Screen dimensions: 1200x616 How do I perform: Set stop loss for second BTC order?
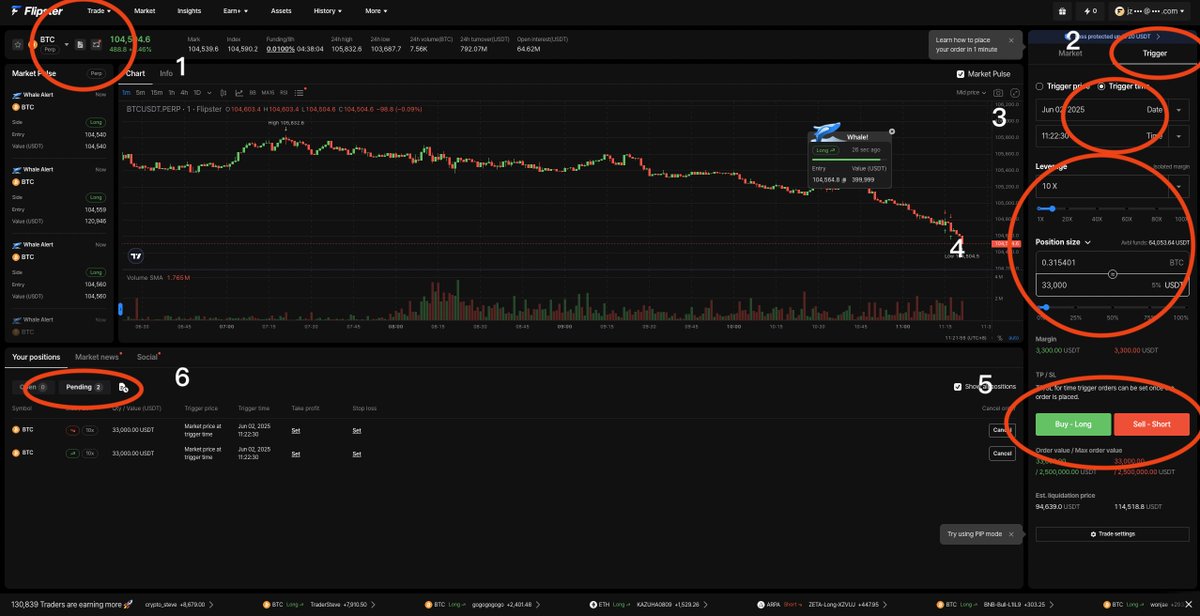click(357, 453)
